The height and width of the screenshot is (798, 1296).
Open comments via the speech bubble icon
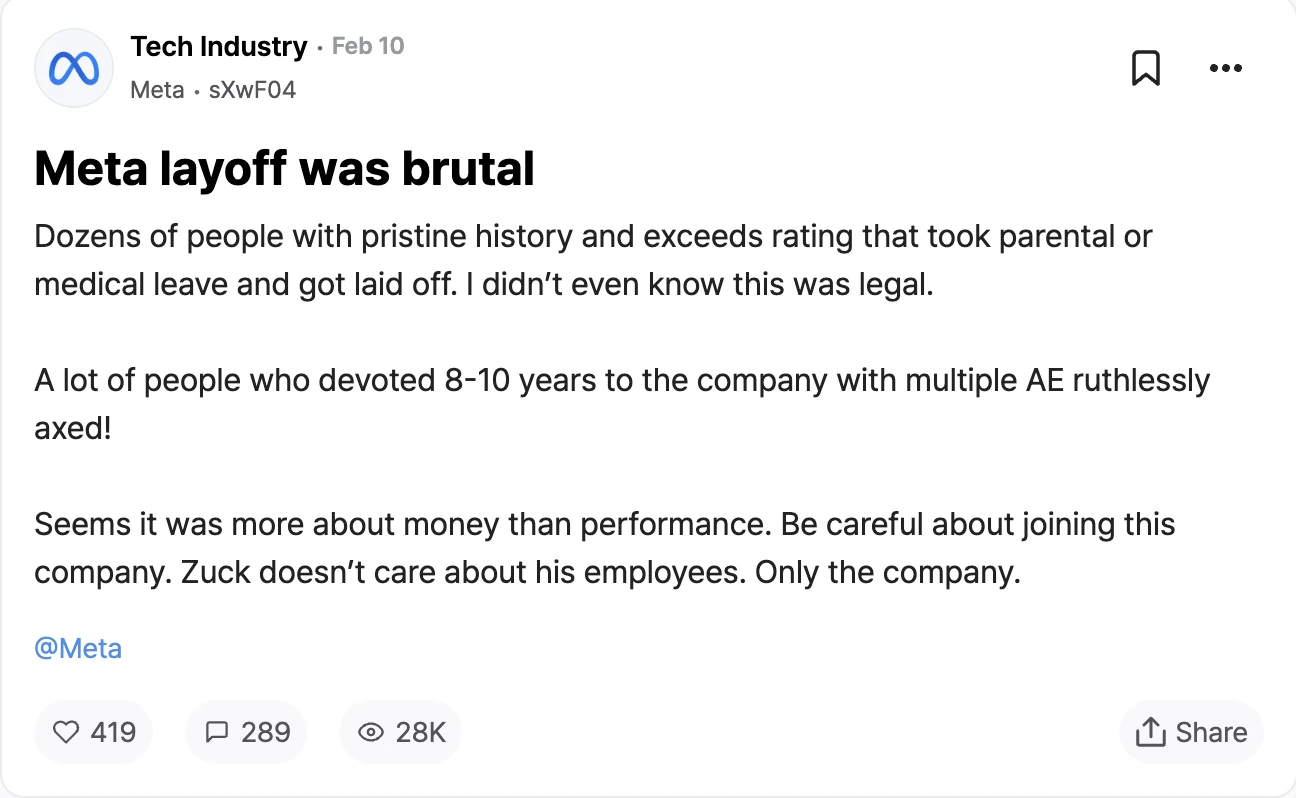coord(216,732)
